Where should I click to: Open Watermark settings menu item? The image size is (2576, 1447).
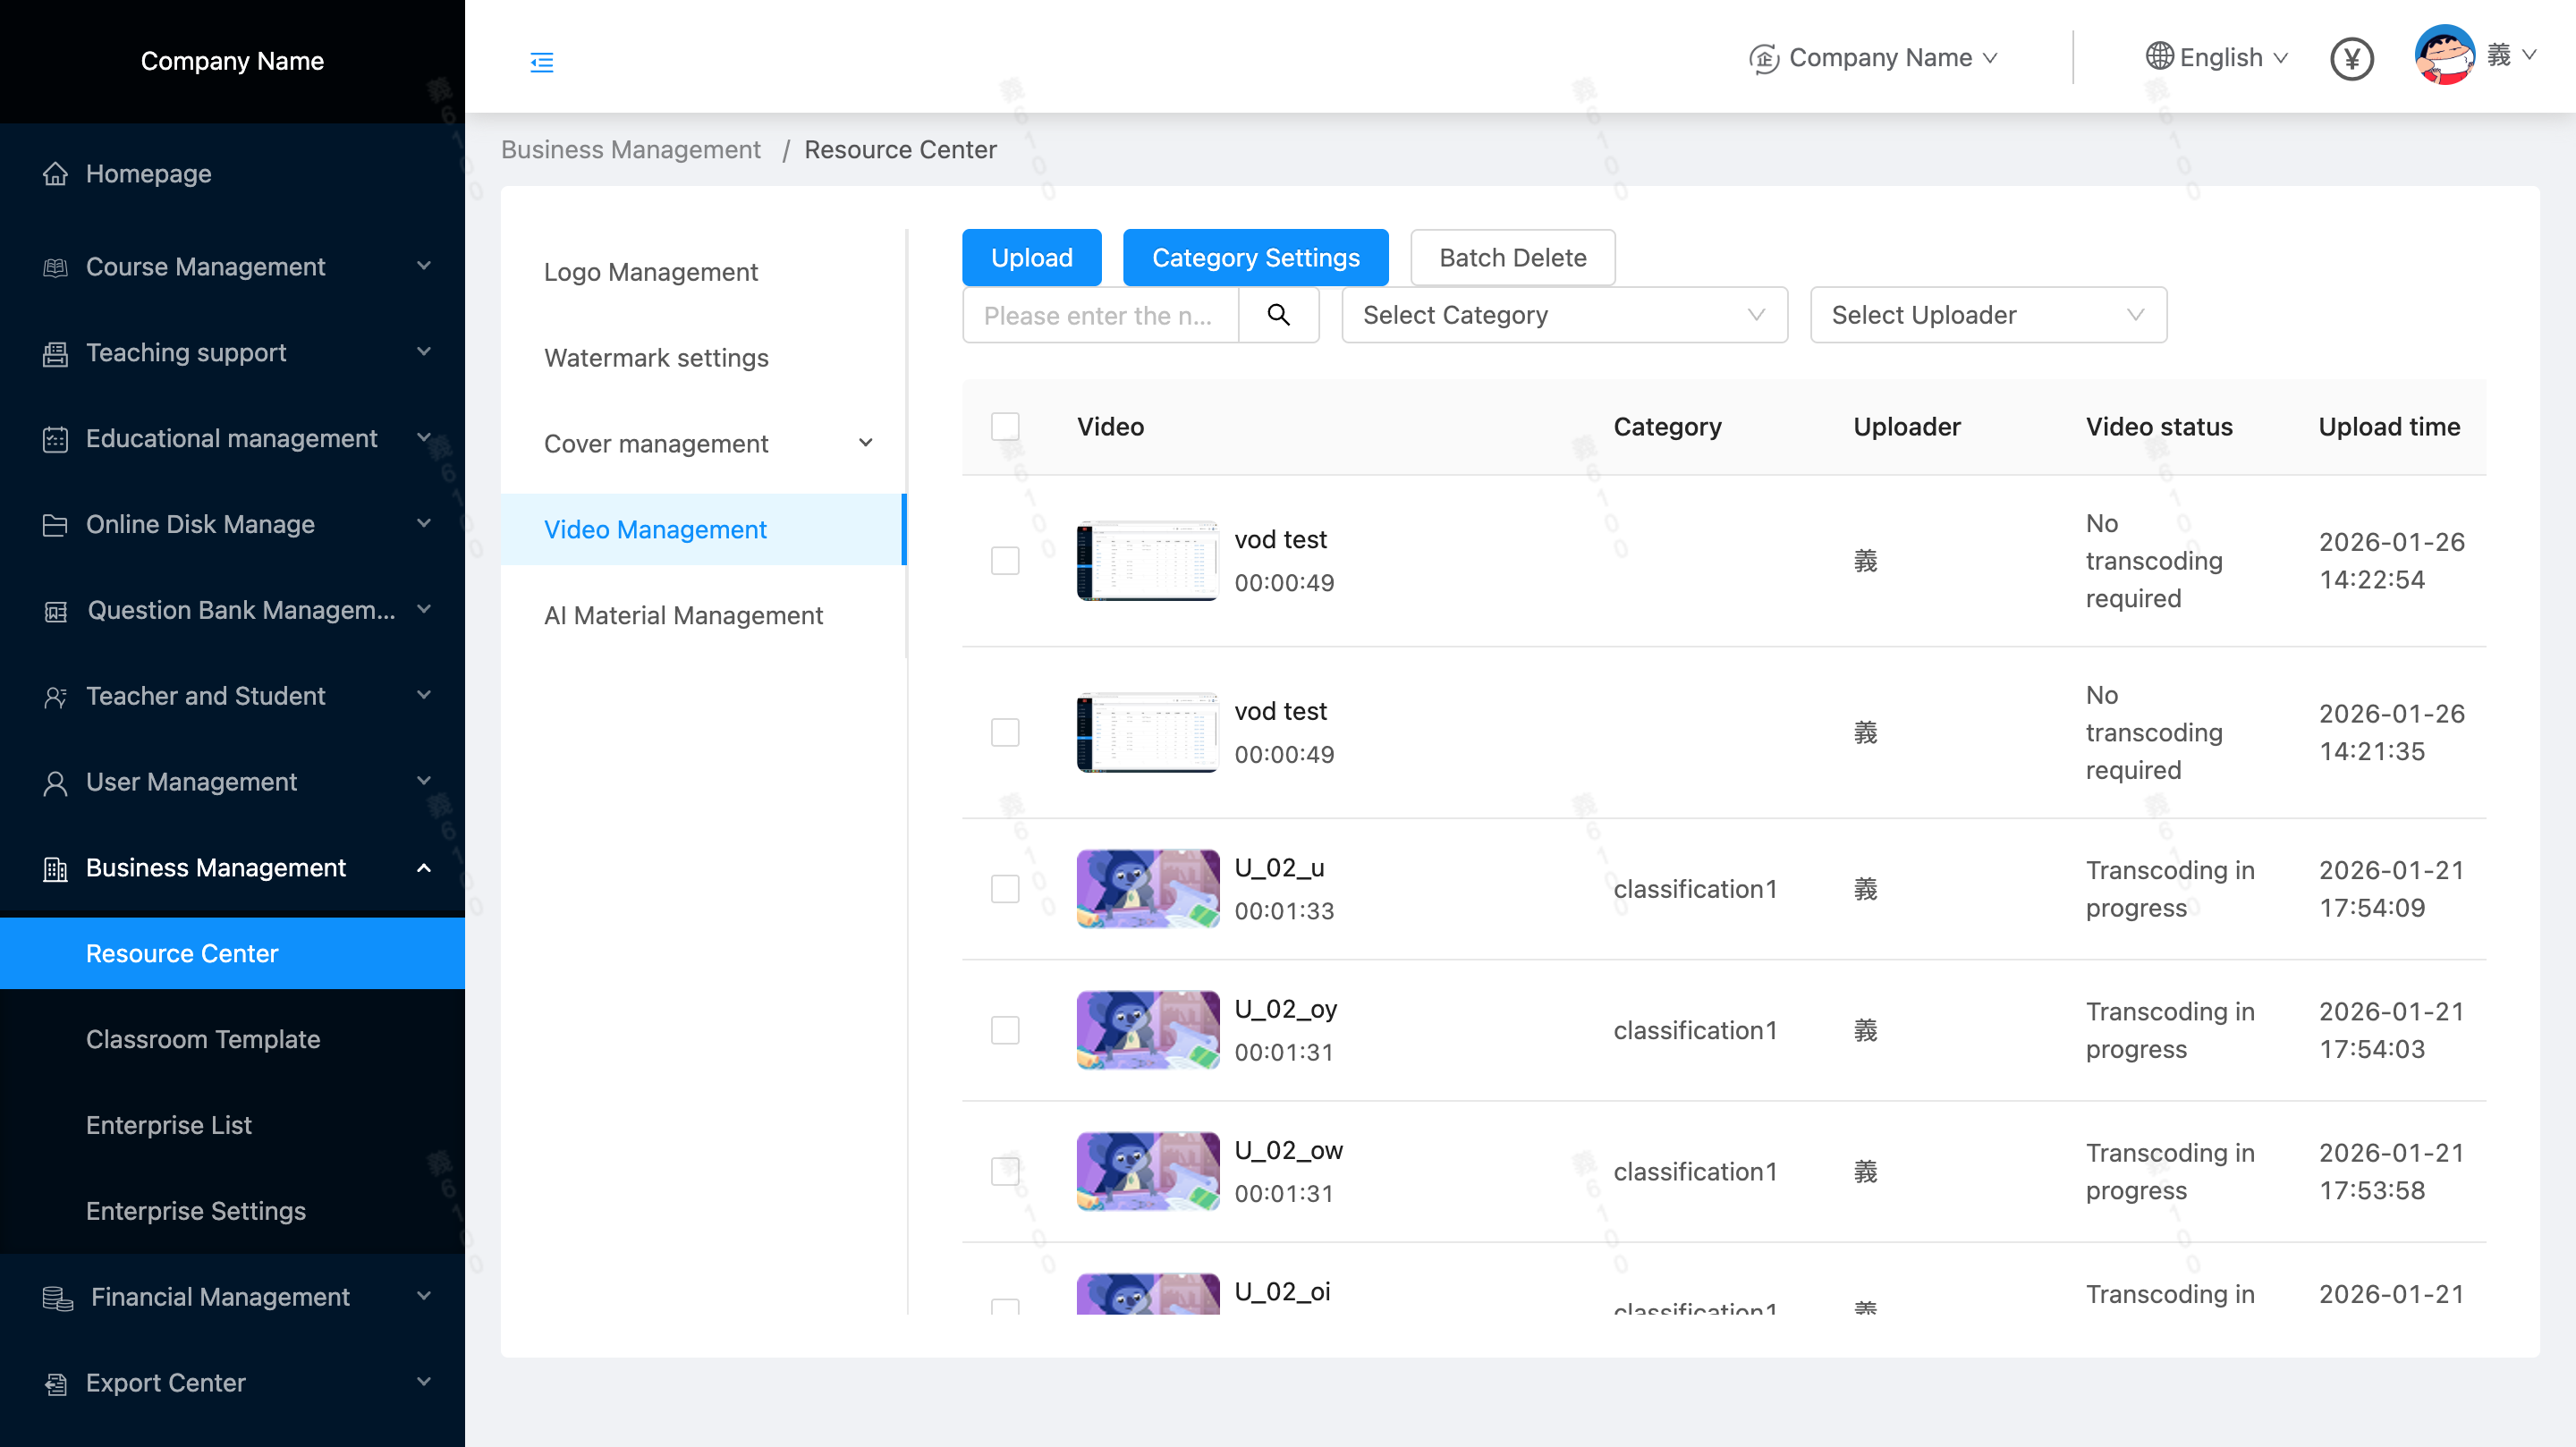pos(656,358)
